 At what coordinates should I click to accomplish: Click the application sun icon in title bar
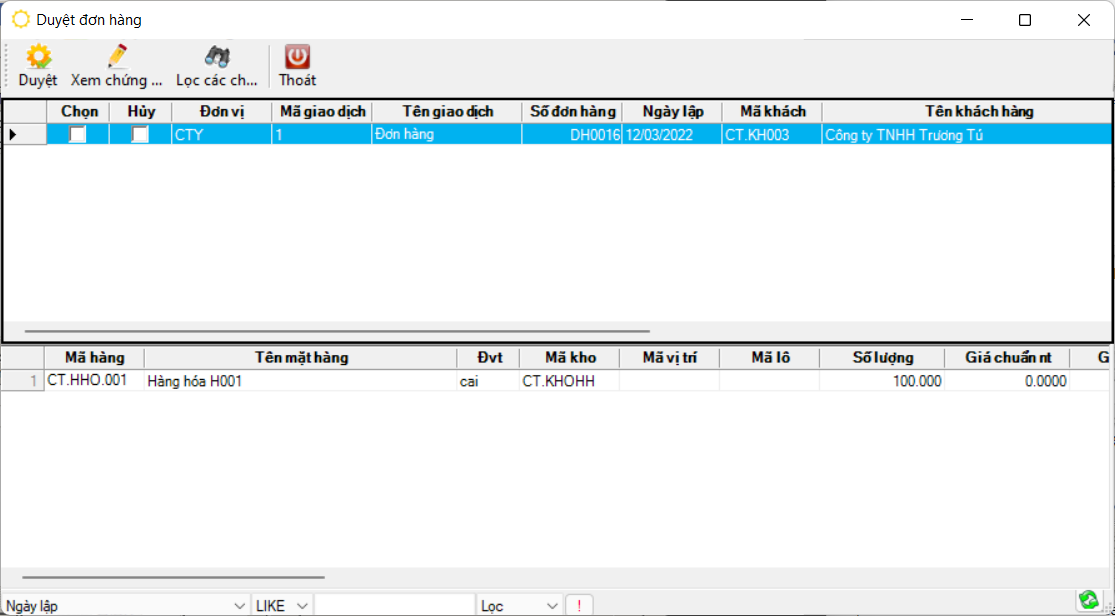point(20,20)
